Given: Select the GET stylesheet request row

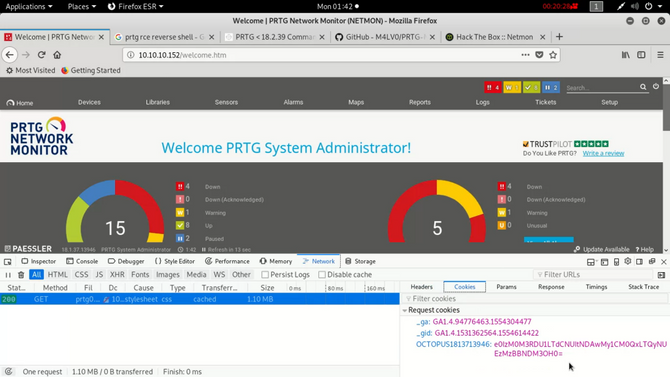Looking at the screenshot, I should (x=200, y=299).
